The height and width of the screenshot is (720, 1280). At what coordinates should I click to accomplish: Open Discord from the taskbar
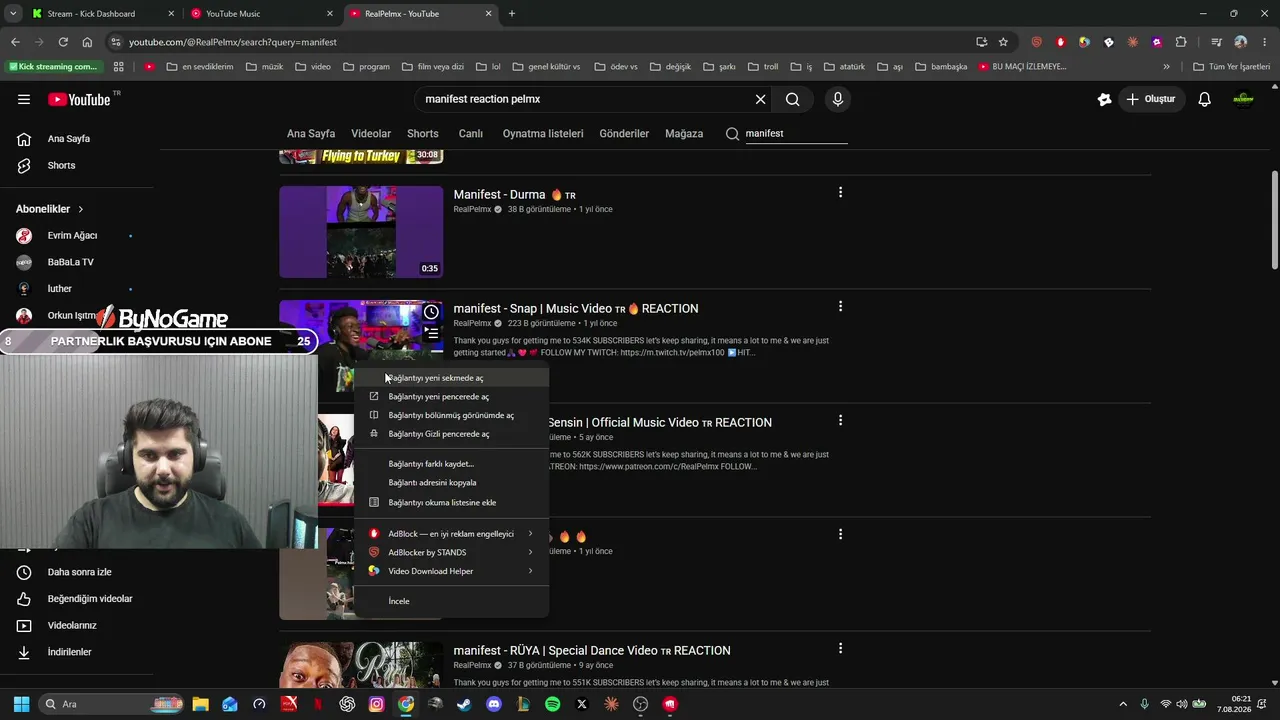coord(494,704)
